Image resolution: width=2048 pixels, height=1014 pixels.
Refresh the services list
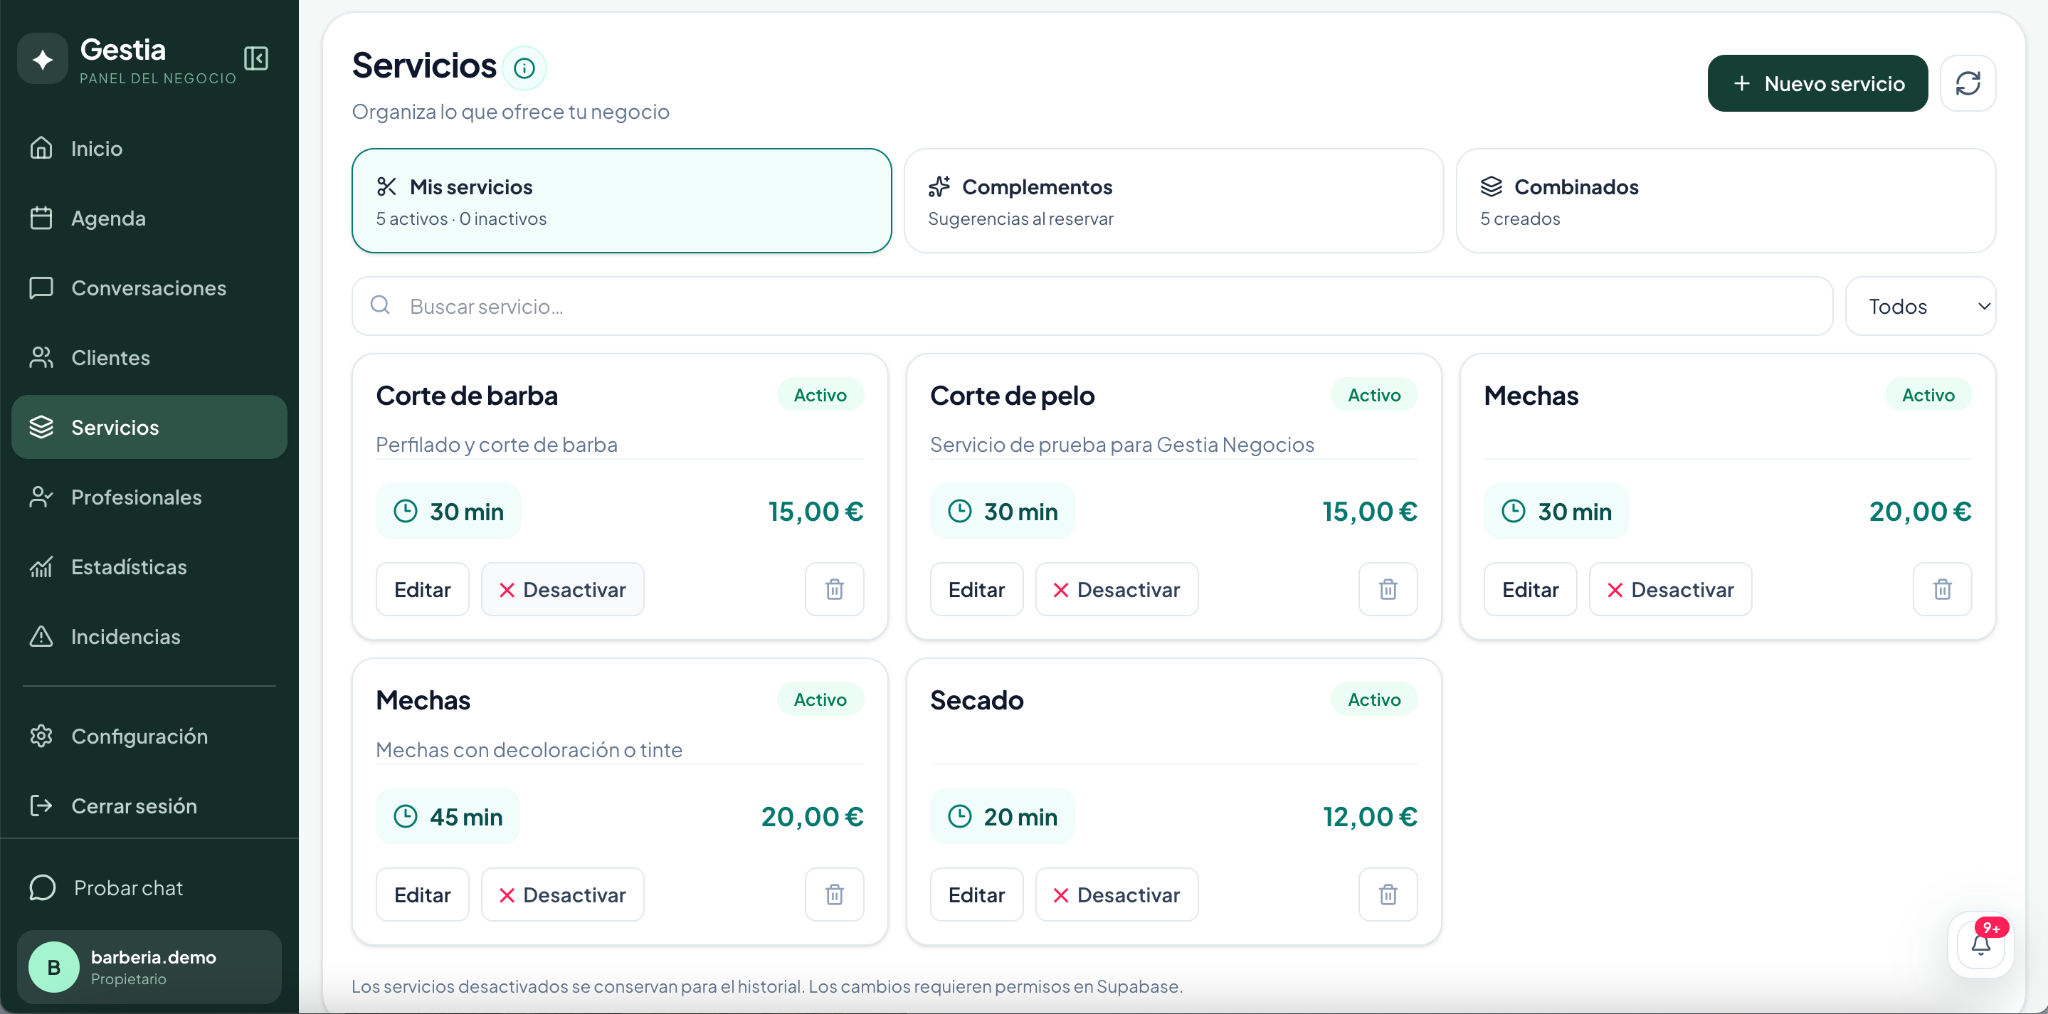[1967, 83]
